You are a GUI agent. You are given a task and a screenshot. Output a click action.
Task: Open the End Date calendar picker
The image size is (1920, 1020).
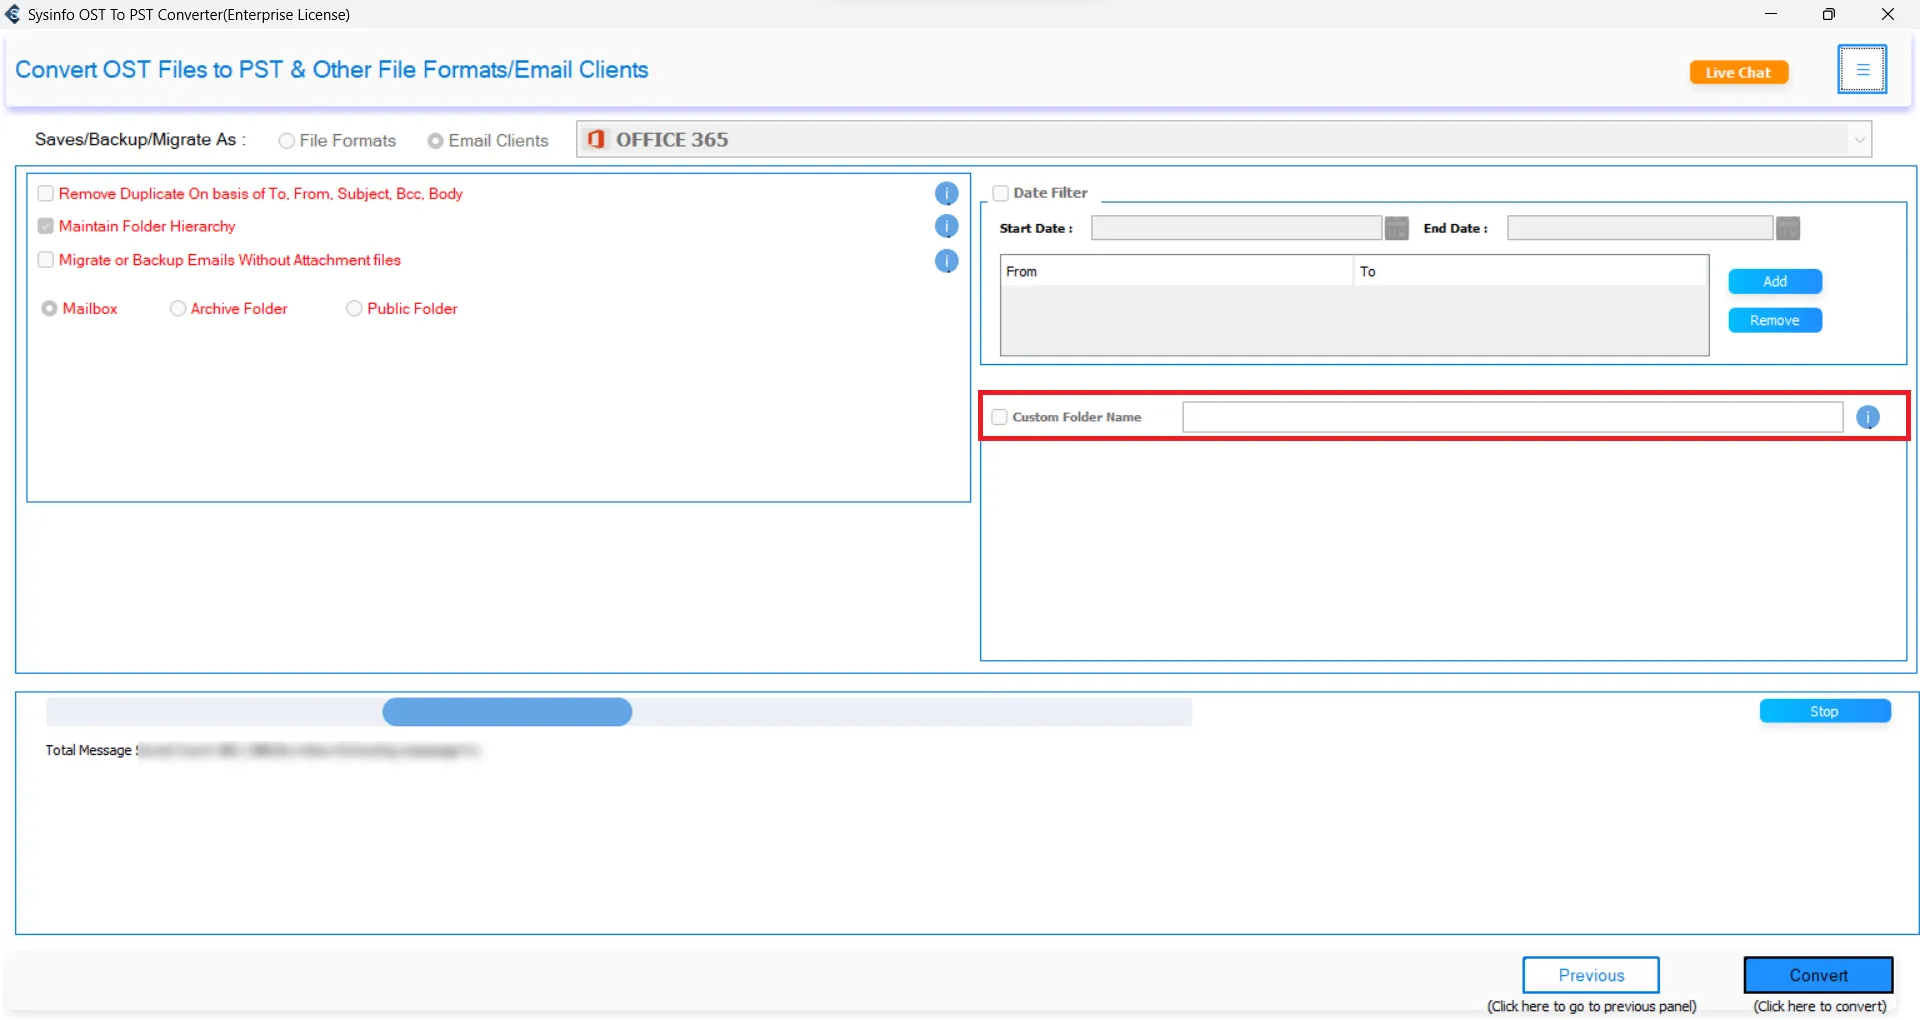tap(1787, 229)
